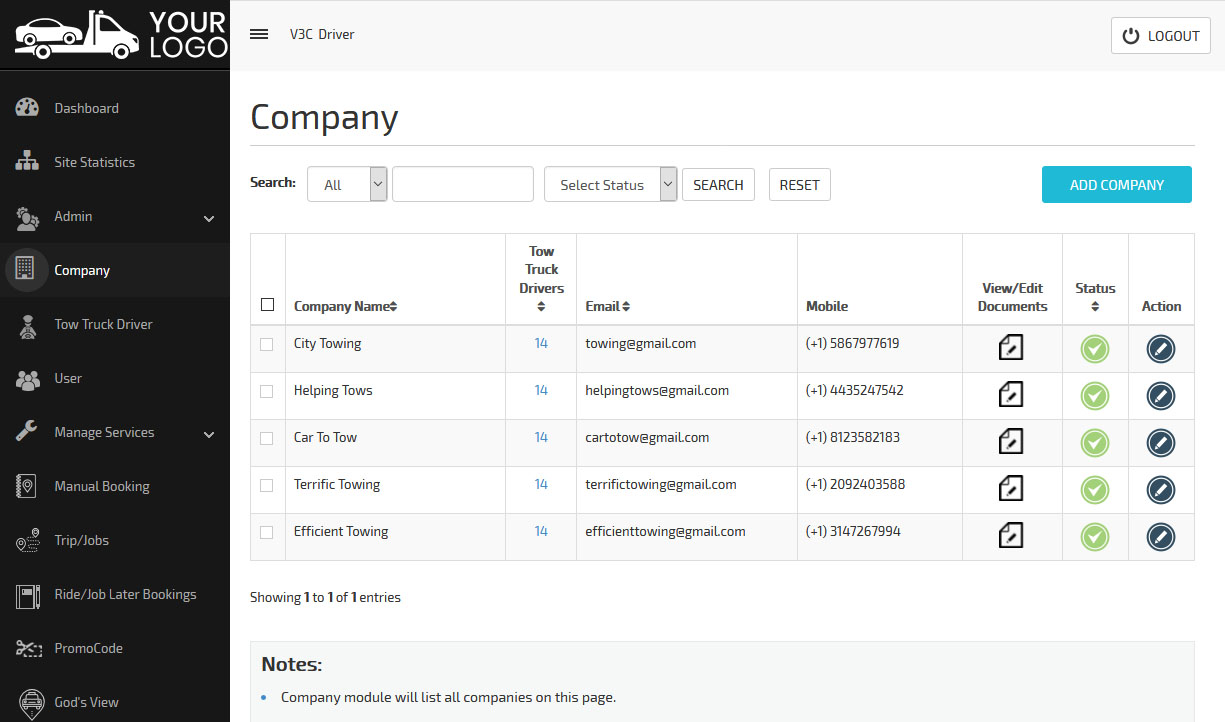Screen dimensions: 1225x722
Task: Open documents icon for City Towing
Action: coord(1011,348)
